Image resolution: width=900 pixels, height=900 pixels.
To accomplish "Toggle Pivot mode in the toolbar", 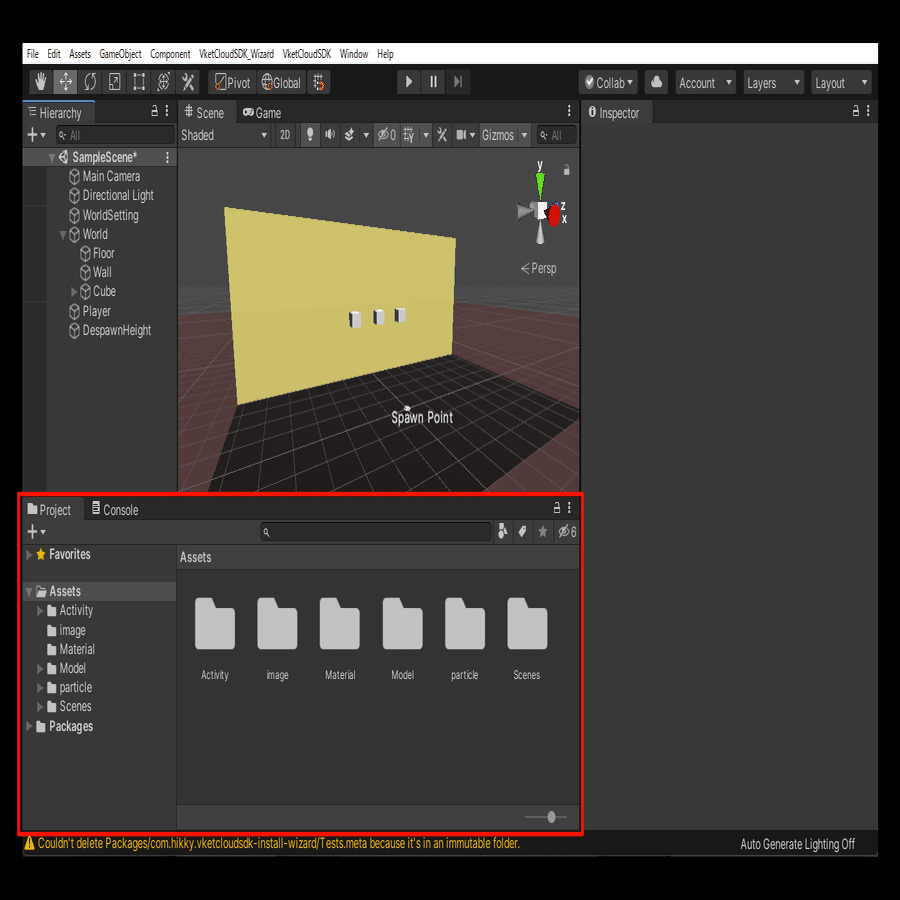I will tap(231, 81).
